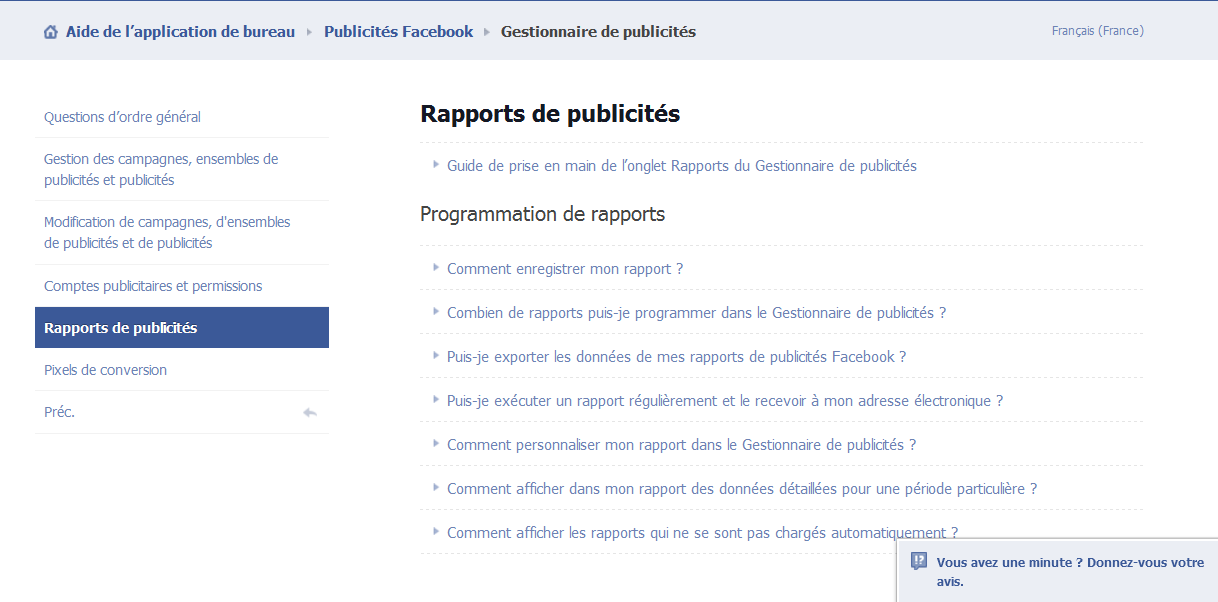Viewport: 1218px width, 602px height.
Task: Expand Puis-je exécuter un rapport régulièrement triangle
Action: coord(436,399)
